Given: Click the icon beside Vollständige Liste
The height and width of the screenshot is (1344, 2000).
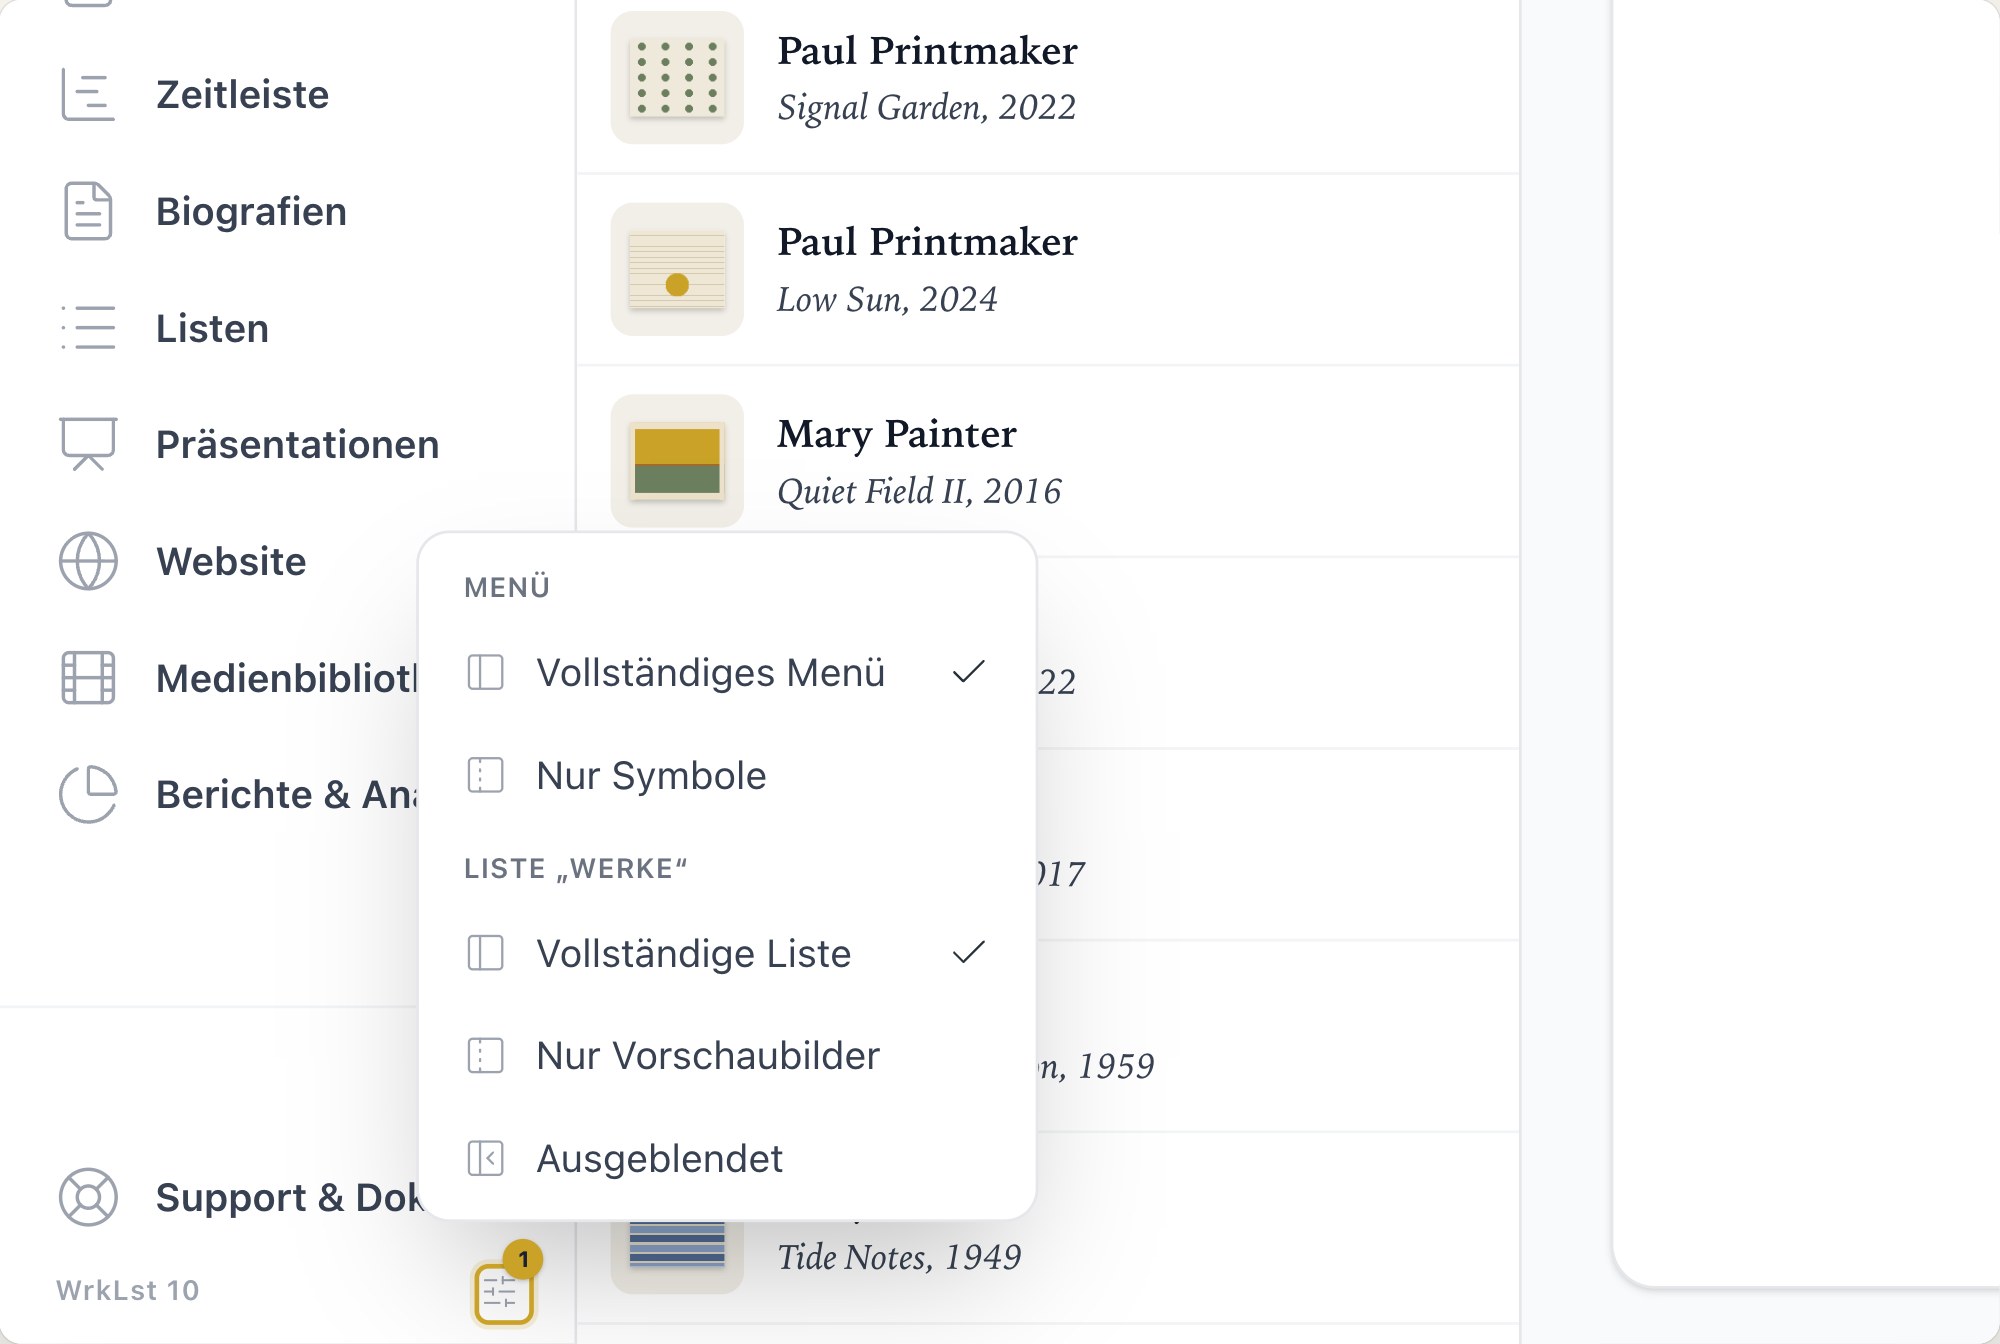Looking at the screenshot, I should (x=486, y=953).
